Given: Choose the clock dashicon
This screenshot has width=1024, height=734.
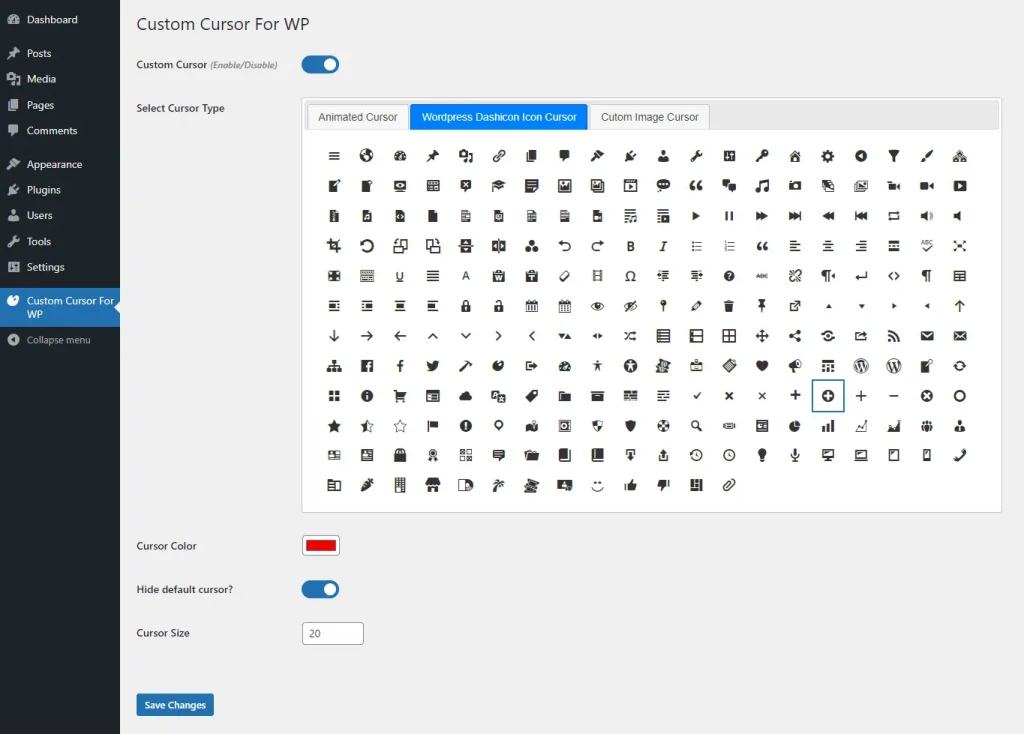Looking at the screenshot, I should pos(729,455).
